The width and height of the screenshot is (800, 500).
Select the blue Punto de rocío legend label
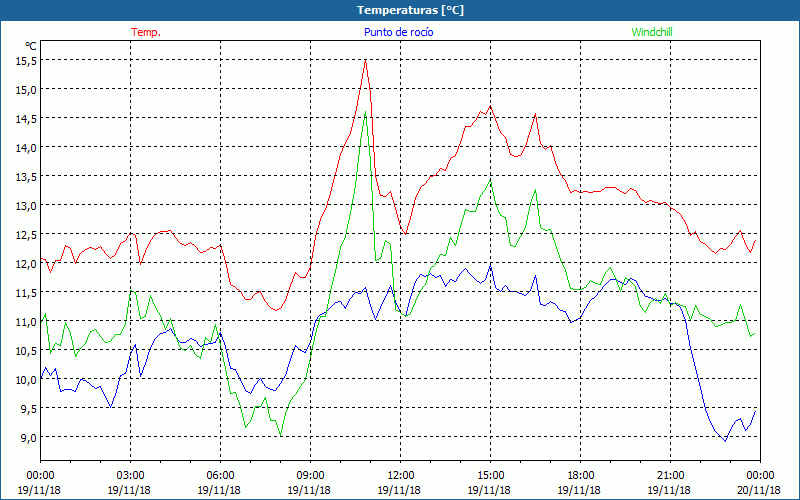(398, 32)
